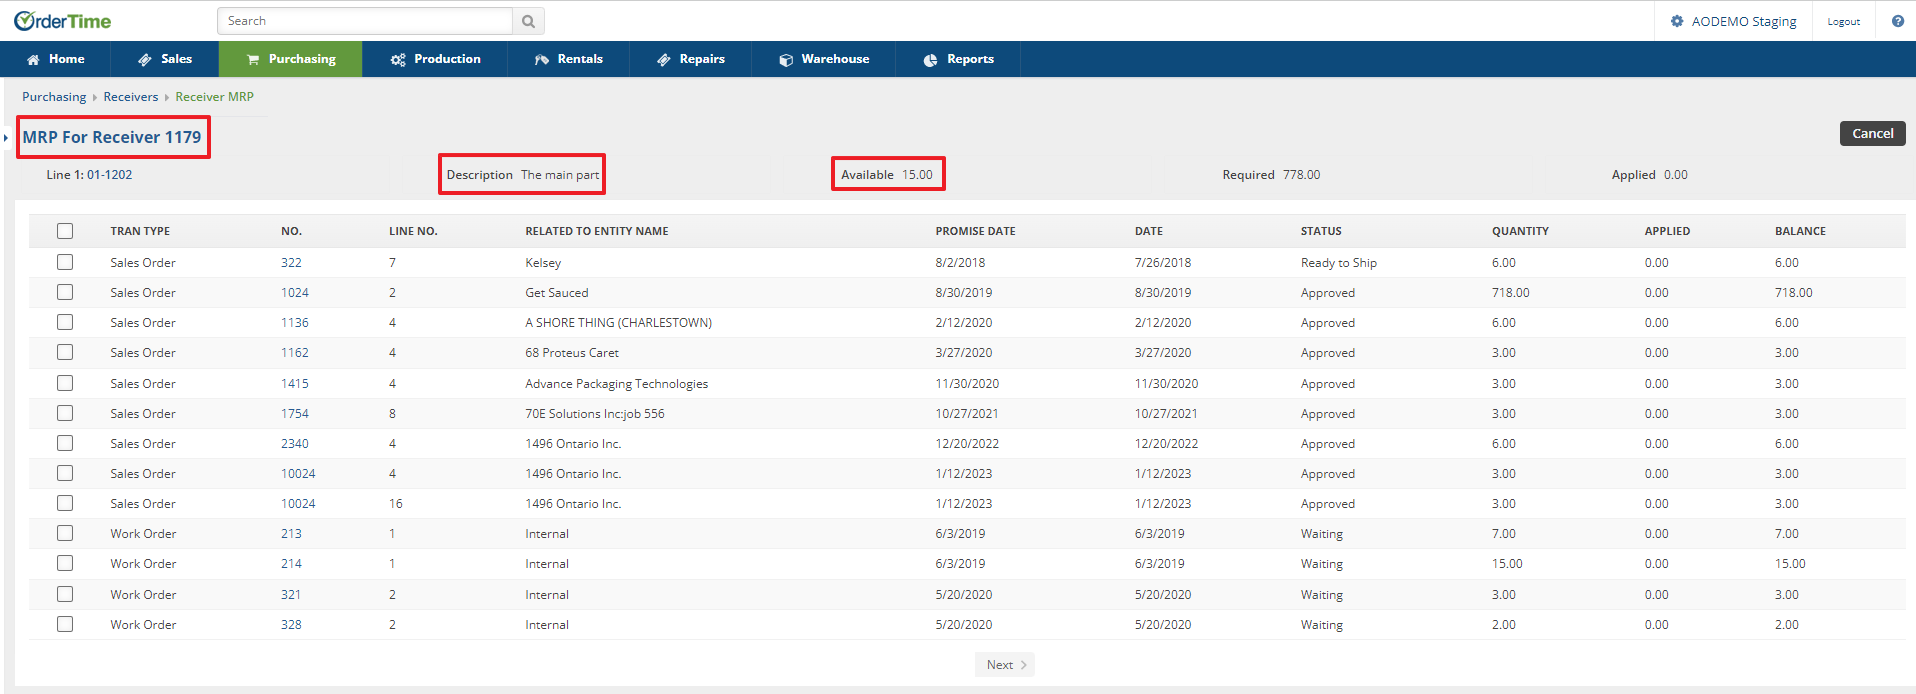Open the Repairs menu
Screen dimensions: 1916x694
pos(690,59)
